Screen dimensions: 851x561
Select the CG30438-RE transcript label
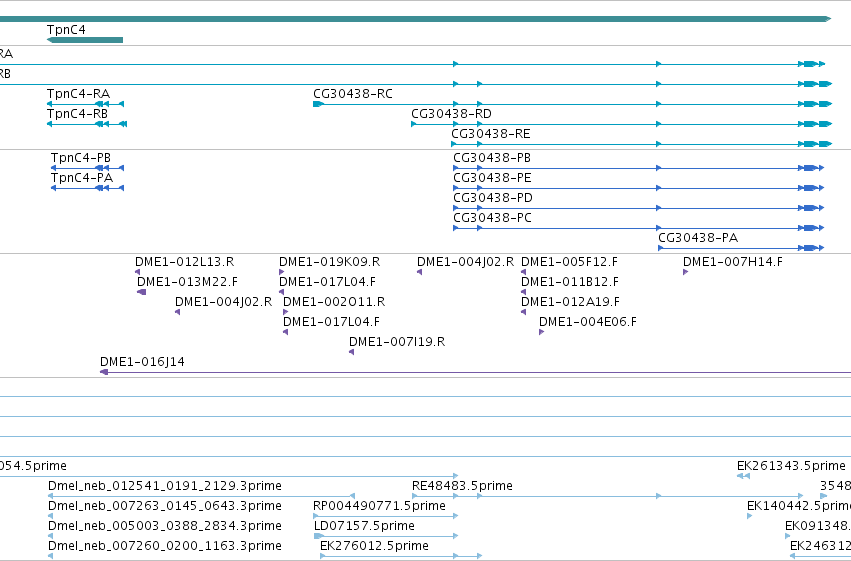pos(491,134)
